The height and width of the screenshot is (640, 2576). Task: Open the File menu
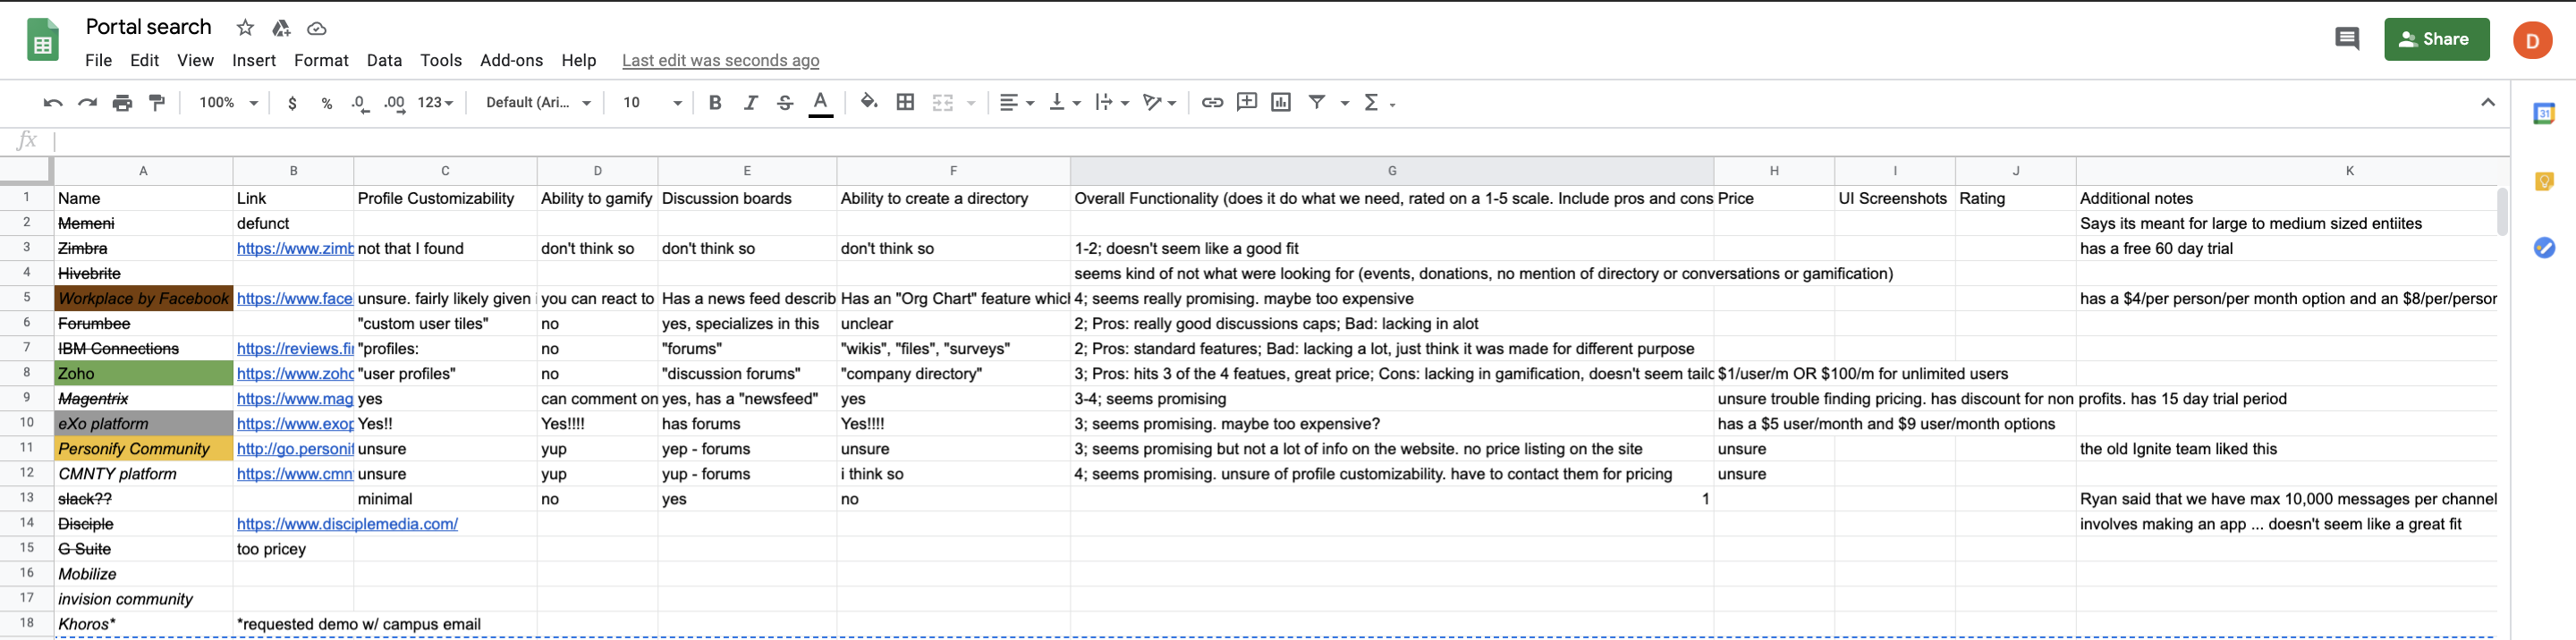[98, 61]
